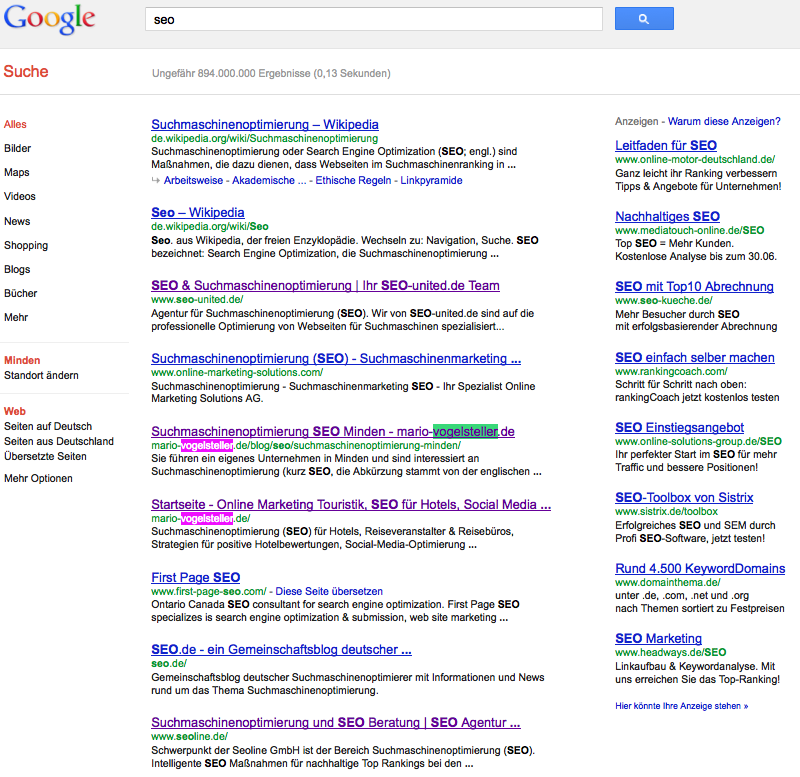Open the SEO-united.de Team result
Viewport: 800px width, 777px height.
[x=326, y=286]
